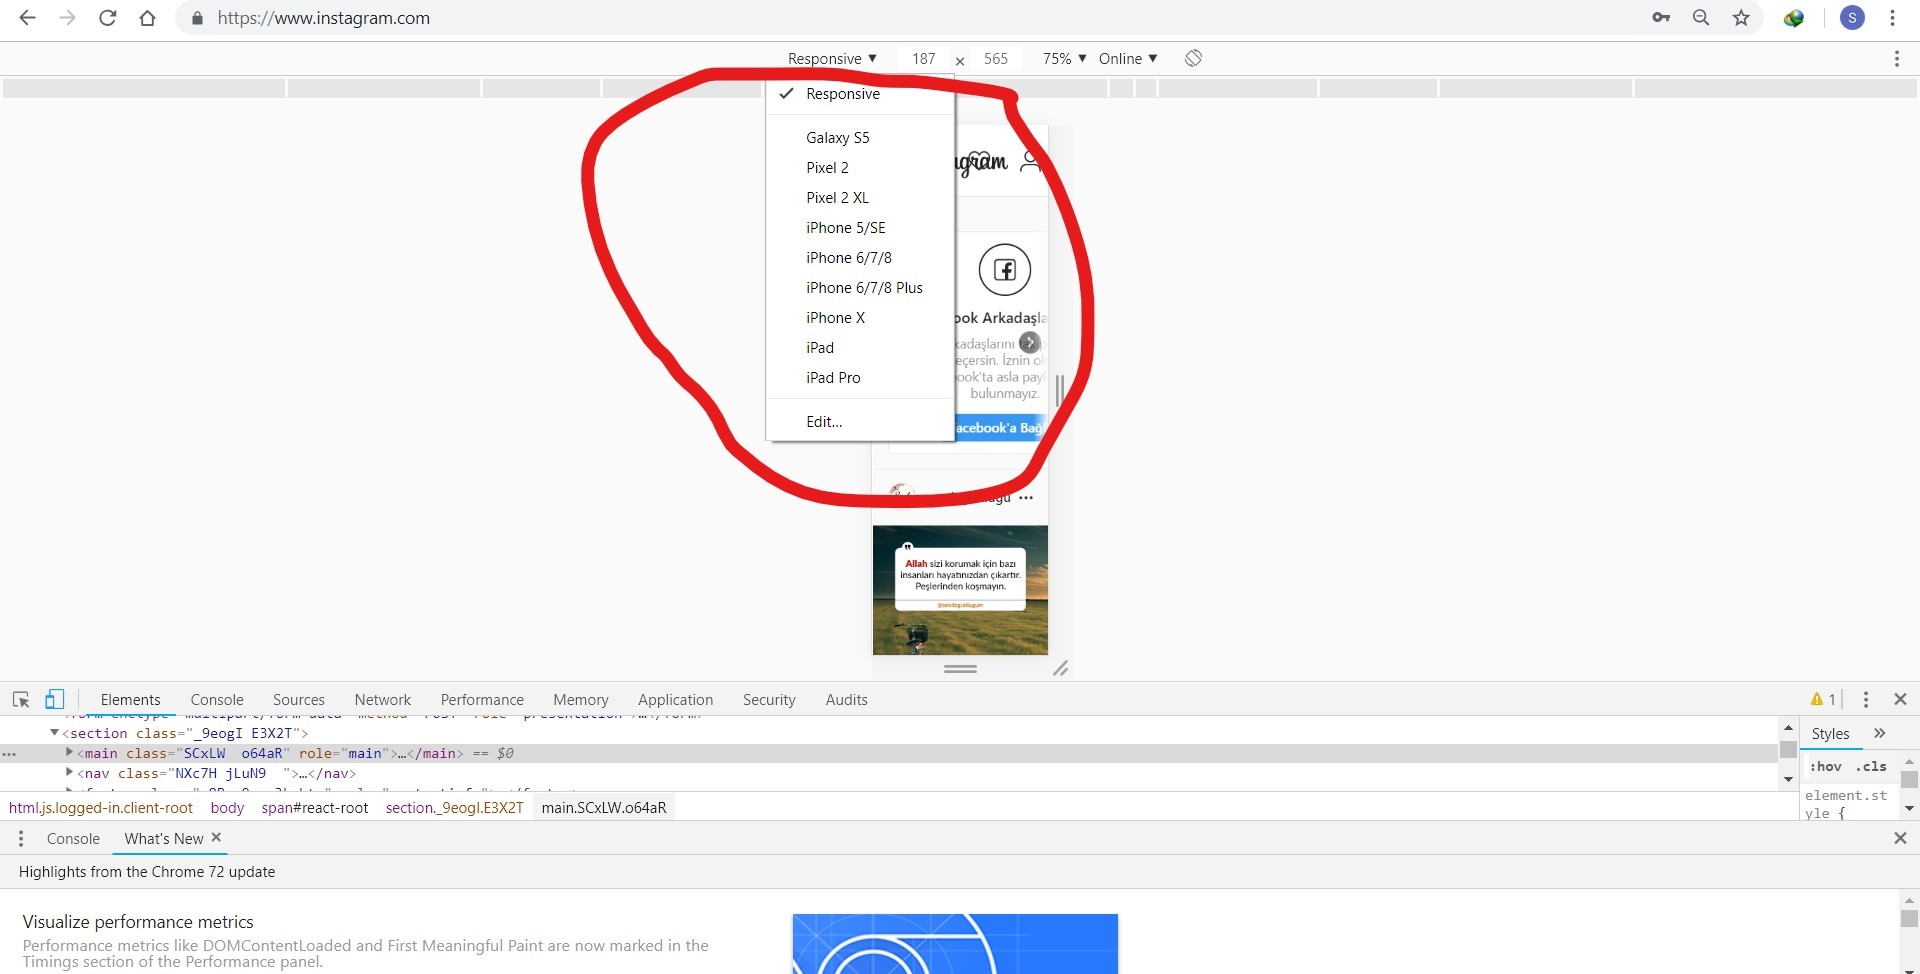Image resolution: width=1920 pixels, height=974 pixels.
Task: Open the Online throttling dropdown
Action: (x=1128, y=59)
